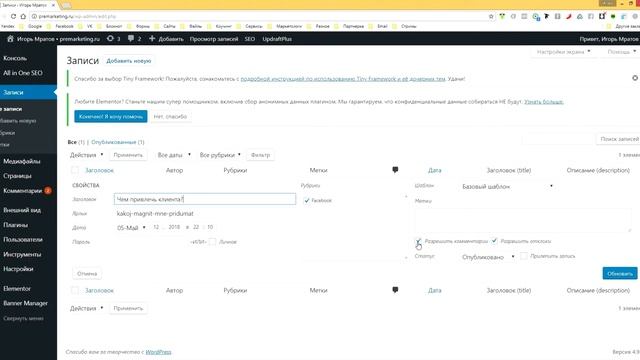Bookmark this page with the star icon

coord(491,16)
